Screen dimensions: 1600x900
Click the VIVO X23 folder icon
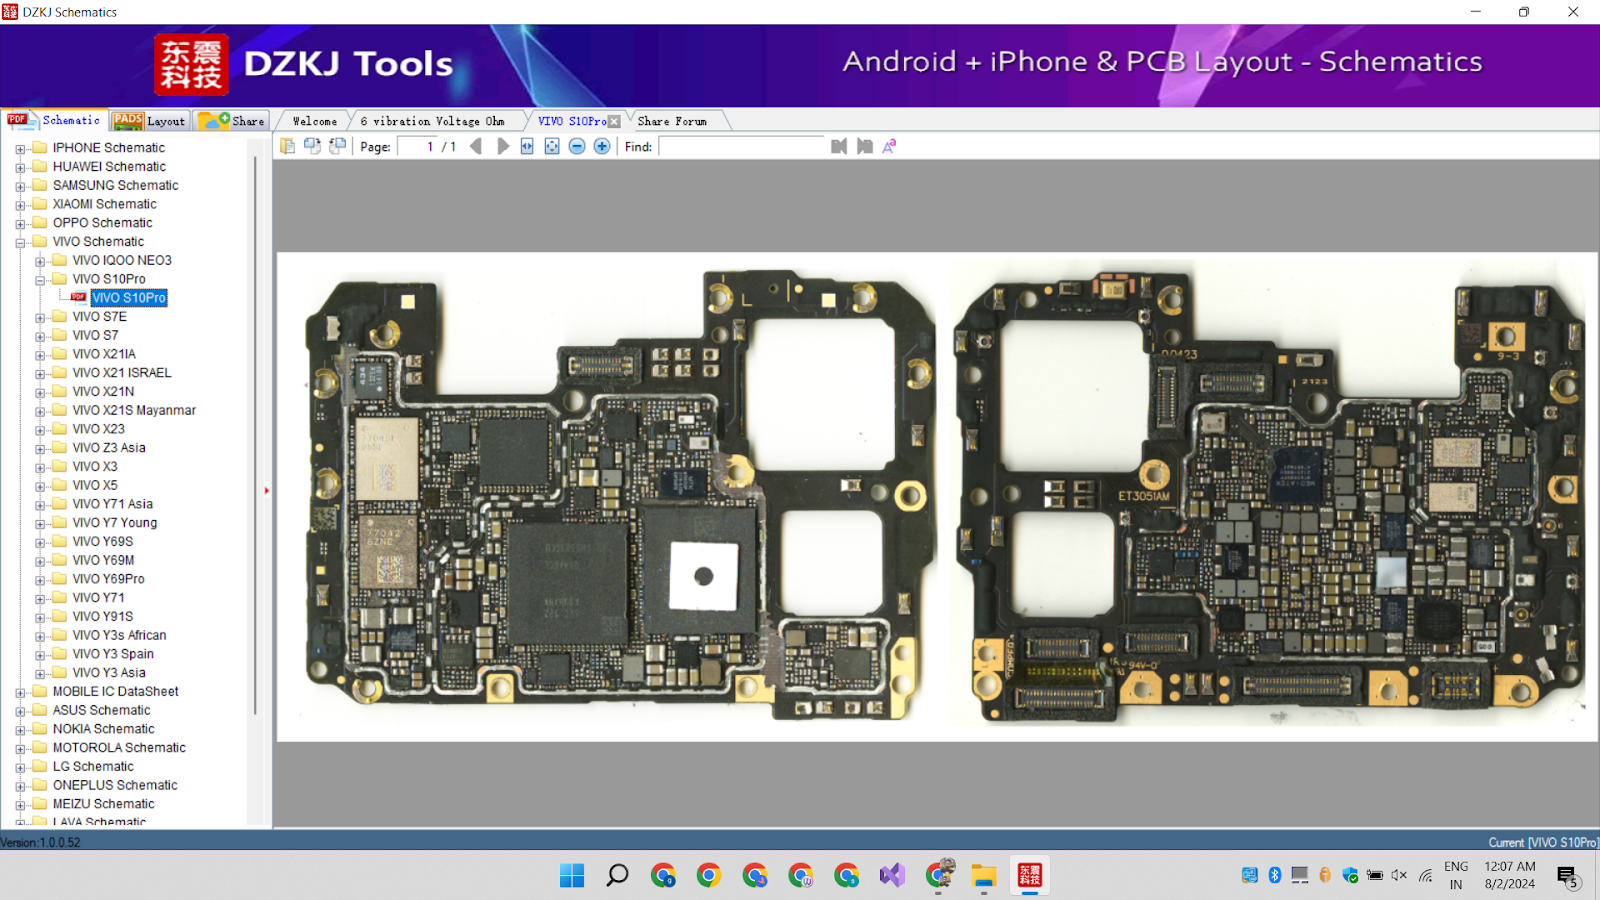60,429
